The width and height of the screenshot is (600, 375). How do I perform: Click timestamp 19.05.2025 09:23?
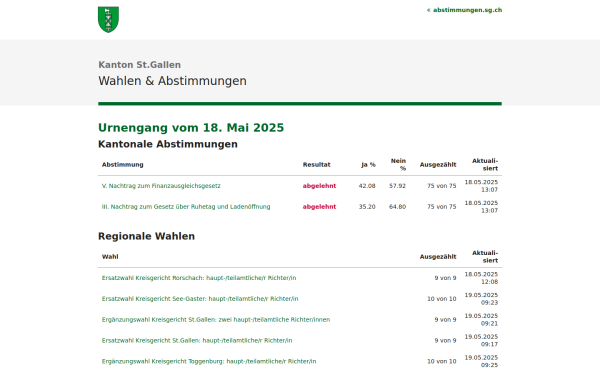coord(481,299)
